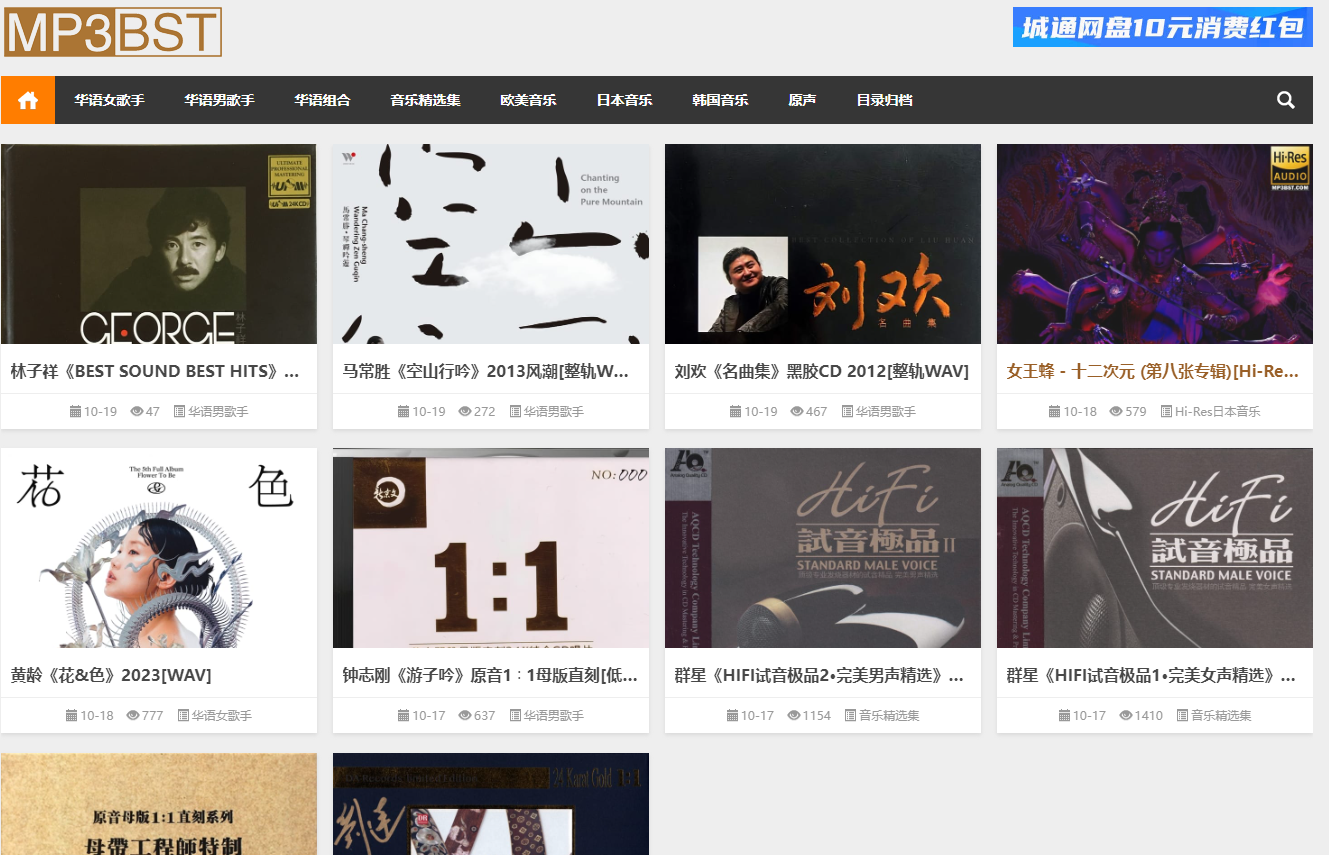The image size is (1329, 855).
Task: Click 10-17 date on 钟志刚 card
Action: (x=429, y=715)
